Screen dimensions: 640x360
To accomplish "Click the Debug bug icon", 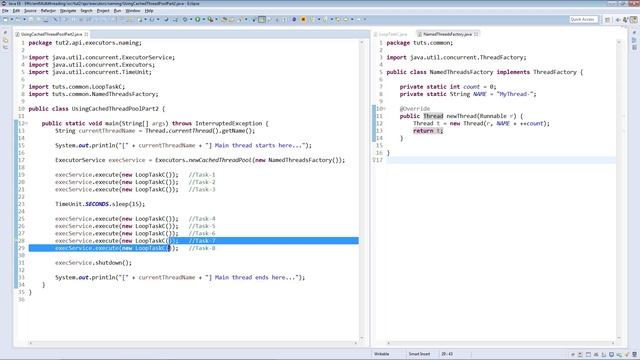I will point(185,20).
